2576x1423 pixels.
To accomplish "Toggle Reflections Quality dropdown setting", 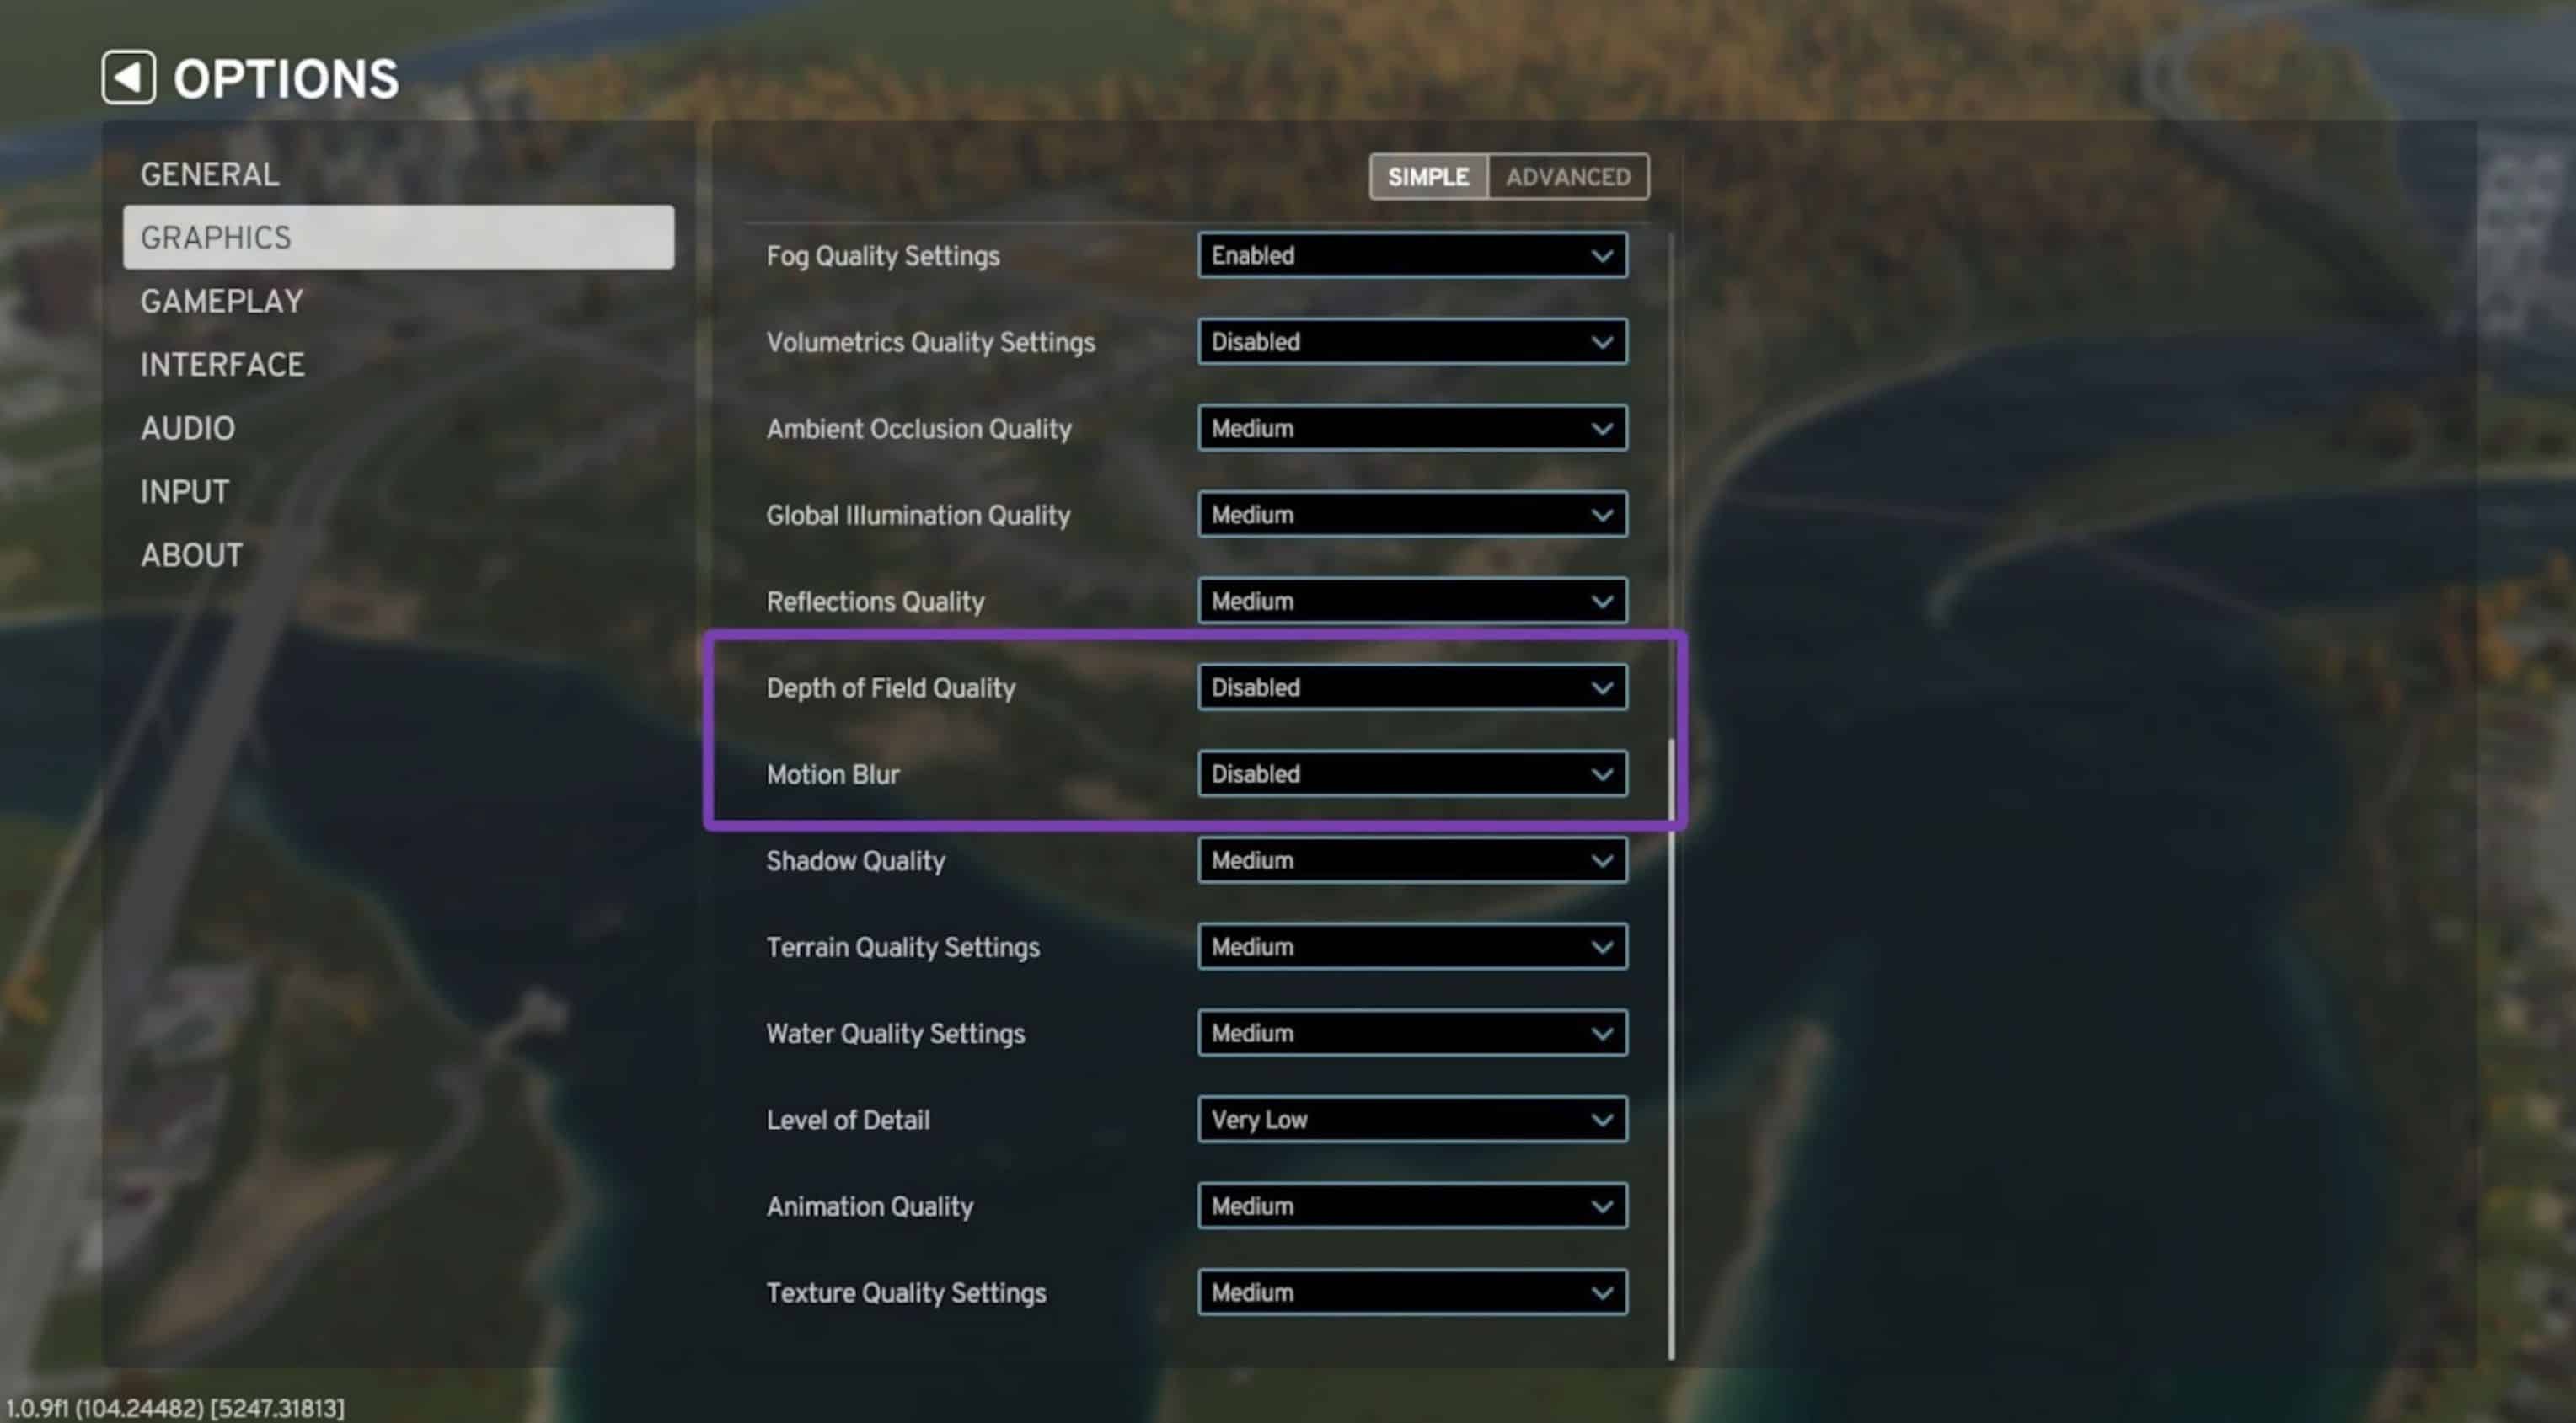I will point(1409,599).
